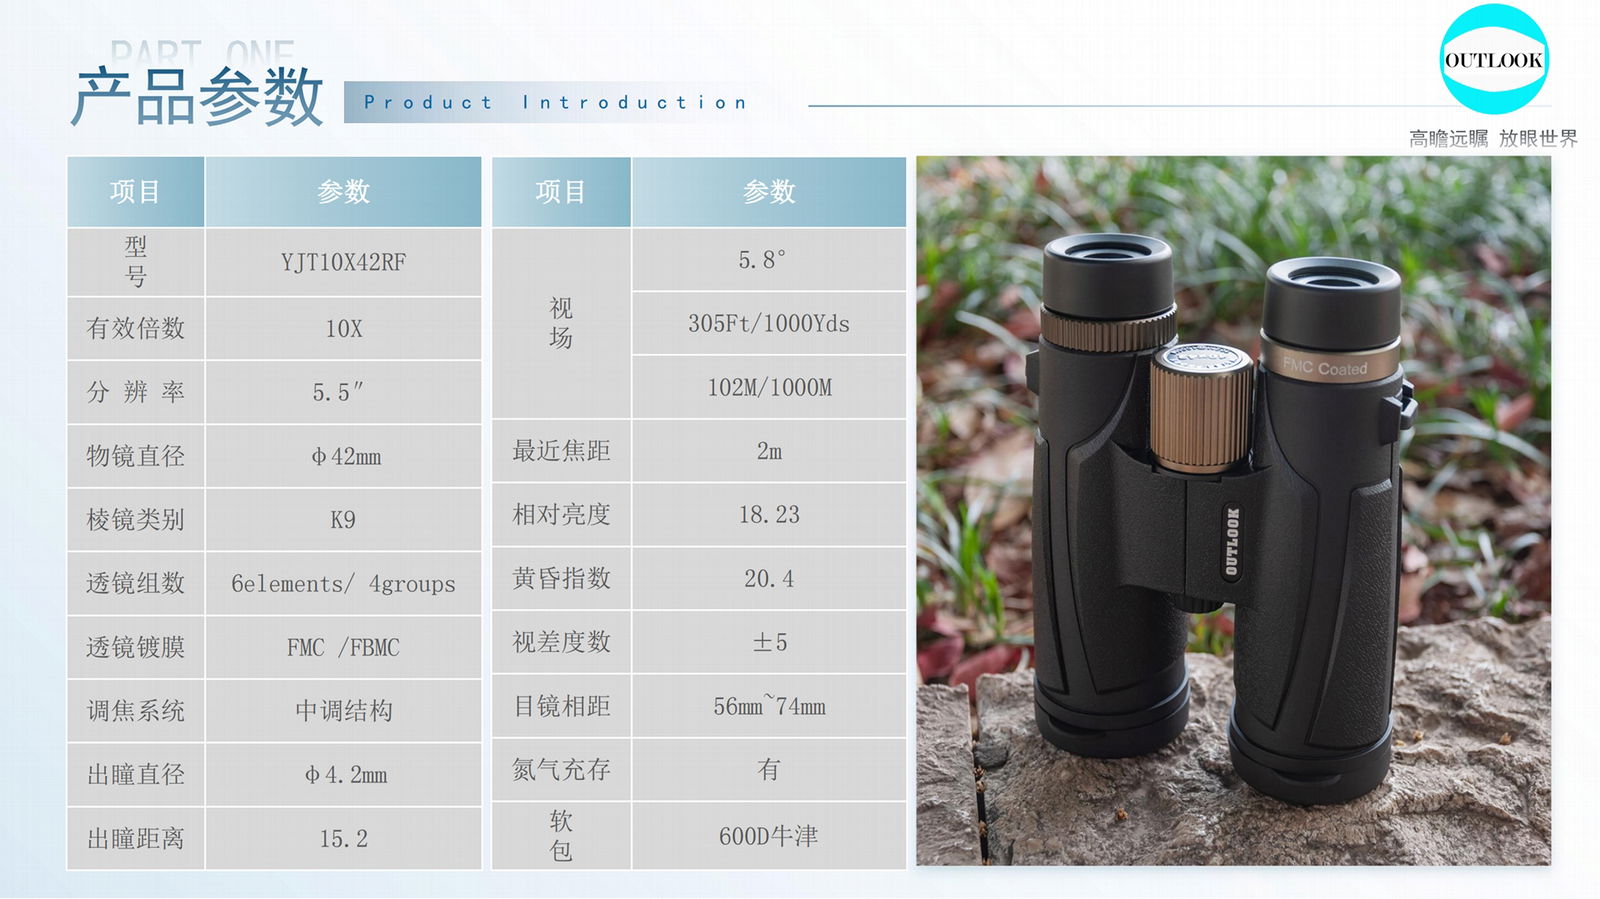
Task: Click the value '中调结构'
Action: tap(343, 711)
